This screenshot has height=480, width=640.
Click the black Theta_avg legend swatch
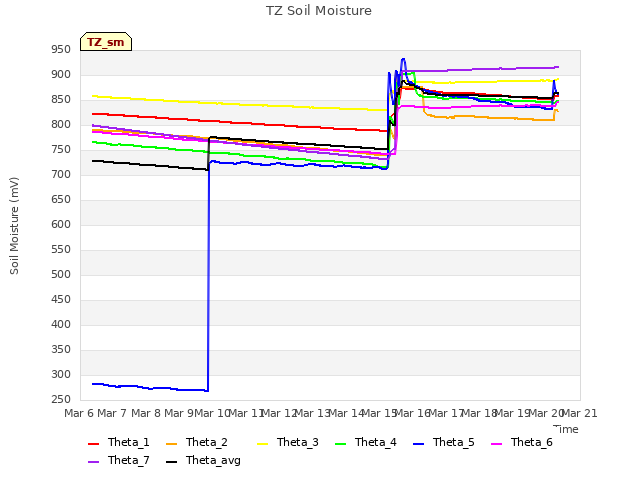click(171, 462)
